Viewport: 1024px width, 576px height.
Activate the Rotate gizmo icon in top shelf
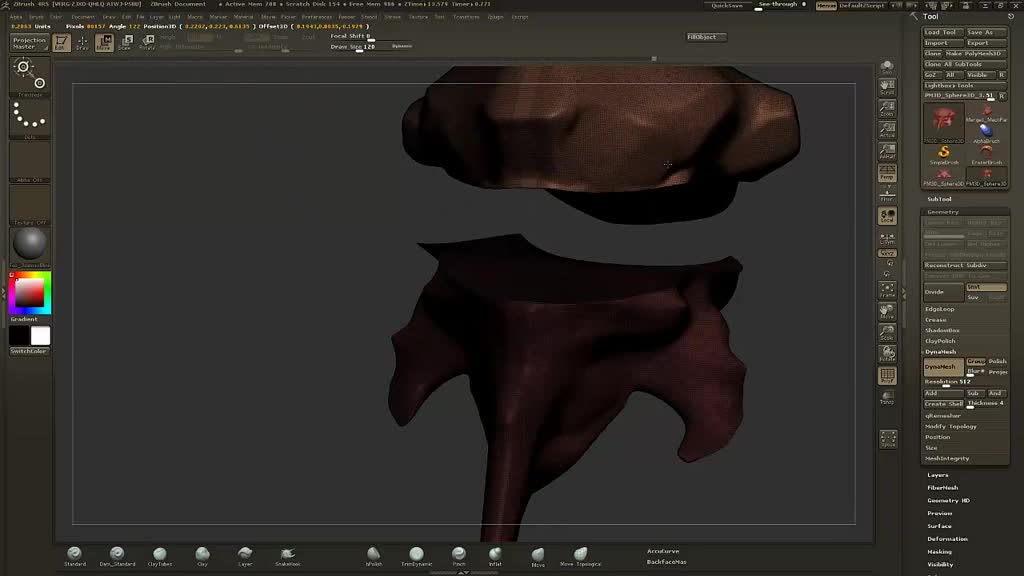(x=147, y=42)
